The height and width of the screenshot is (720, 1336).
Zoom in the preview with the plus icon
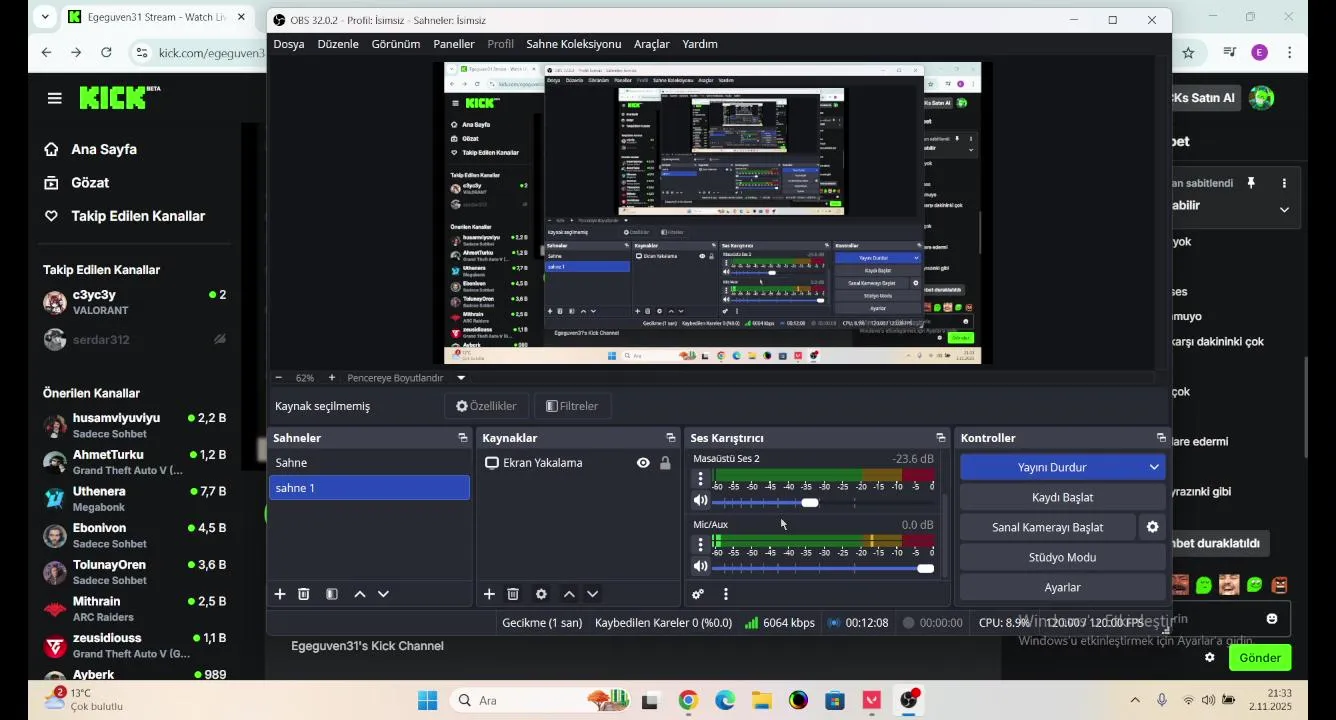[x=332, y=378]
